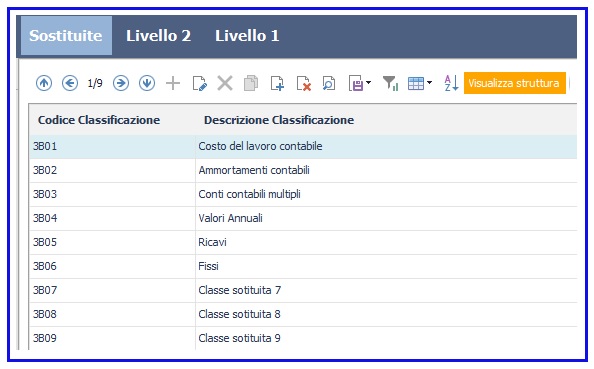Click the grid layout table icon
The width and height of the screenshot is (594, 369).
click(416, 83)
